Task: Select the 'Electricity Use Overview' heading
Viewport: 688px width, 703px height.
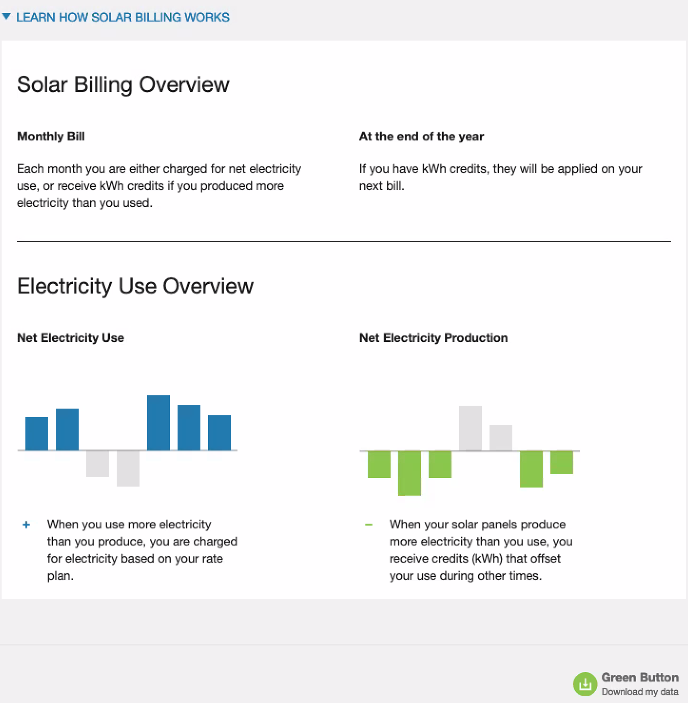Action: pos(135,286)
